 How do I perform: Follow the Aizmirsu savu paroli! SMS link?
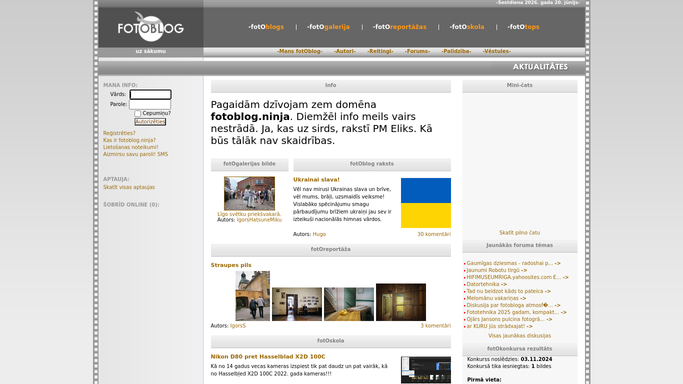[x=135, y=154]
